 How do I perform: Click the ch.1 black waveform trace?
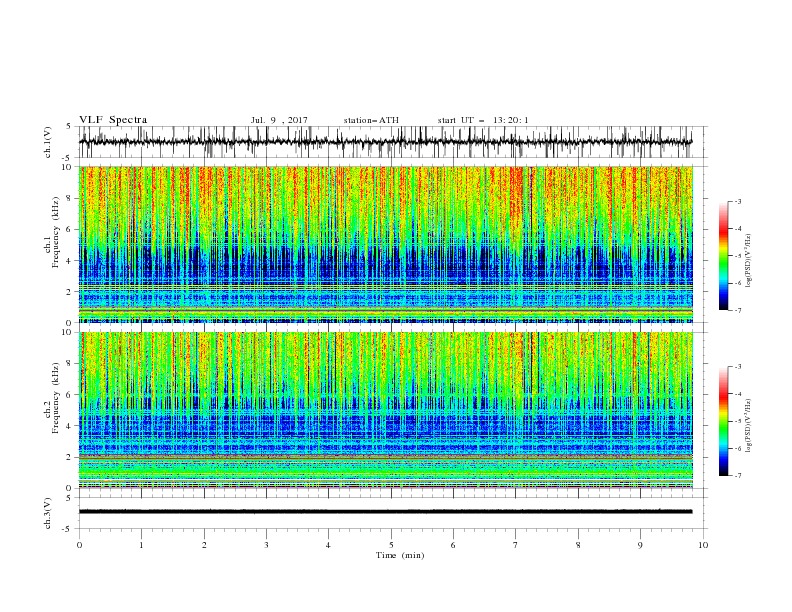click(385, 142)
